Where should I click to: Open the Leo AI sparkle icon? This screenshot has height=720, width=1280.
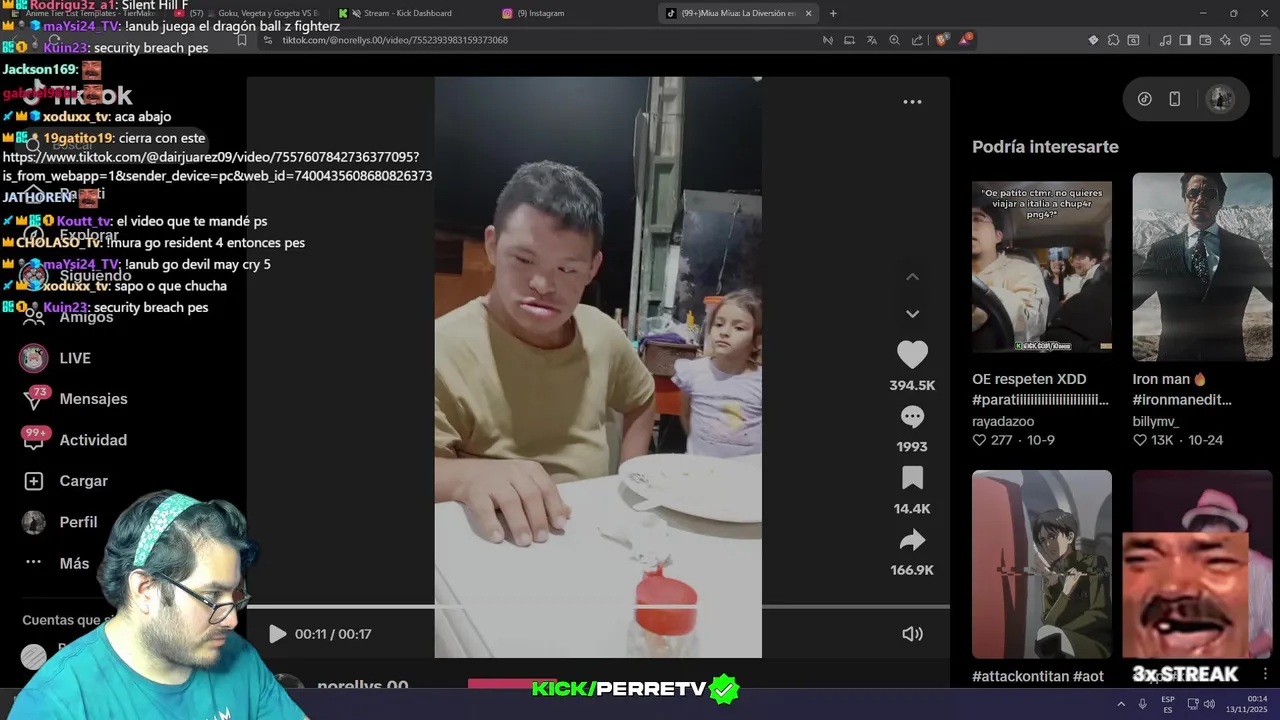[x=1225, y=40]
